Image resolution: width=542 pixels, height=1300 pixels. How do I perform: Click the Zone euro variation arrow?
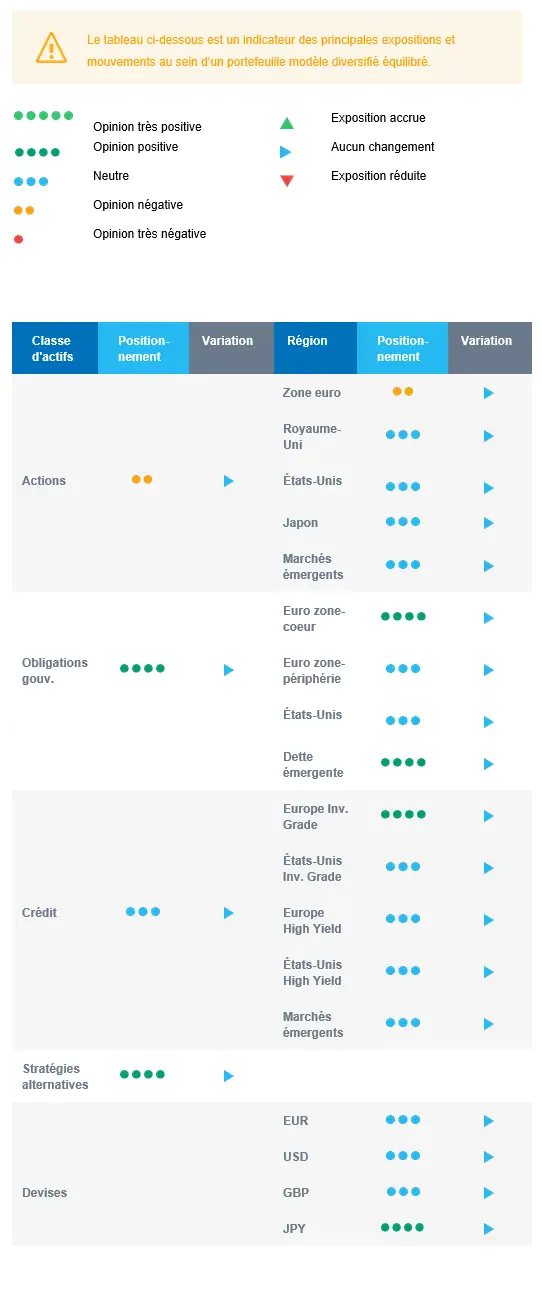point(489,393)
